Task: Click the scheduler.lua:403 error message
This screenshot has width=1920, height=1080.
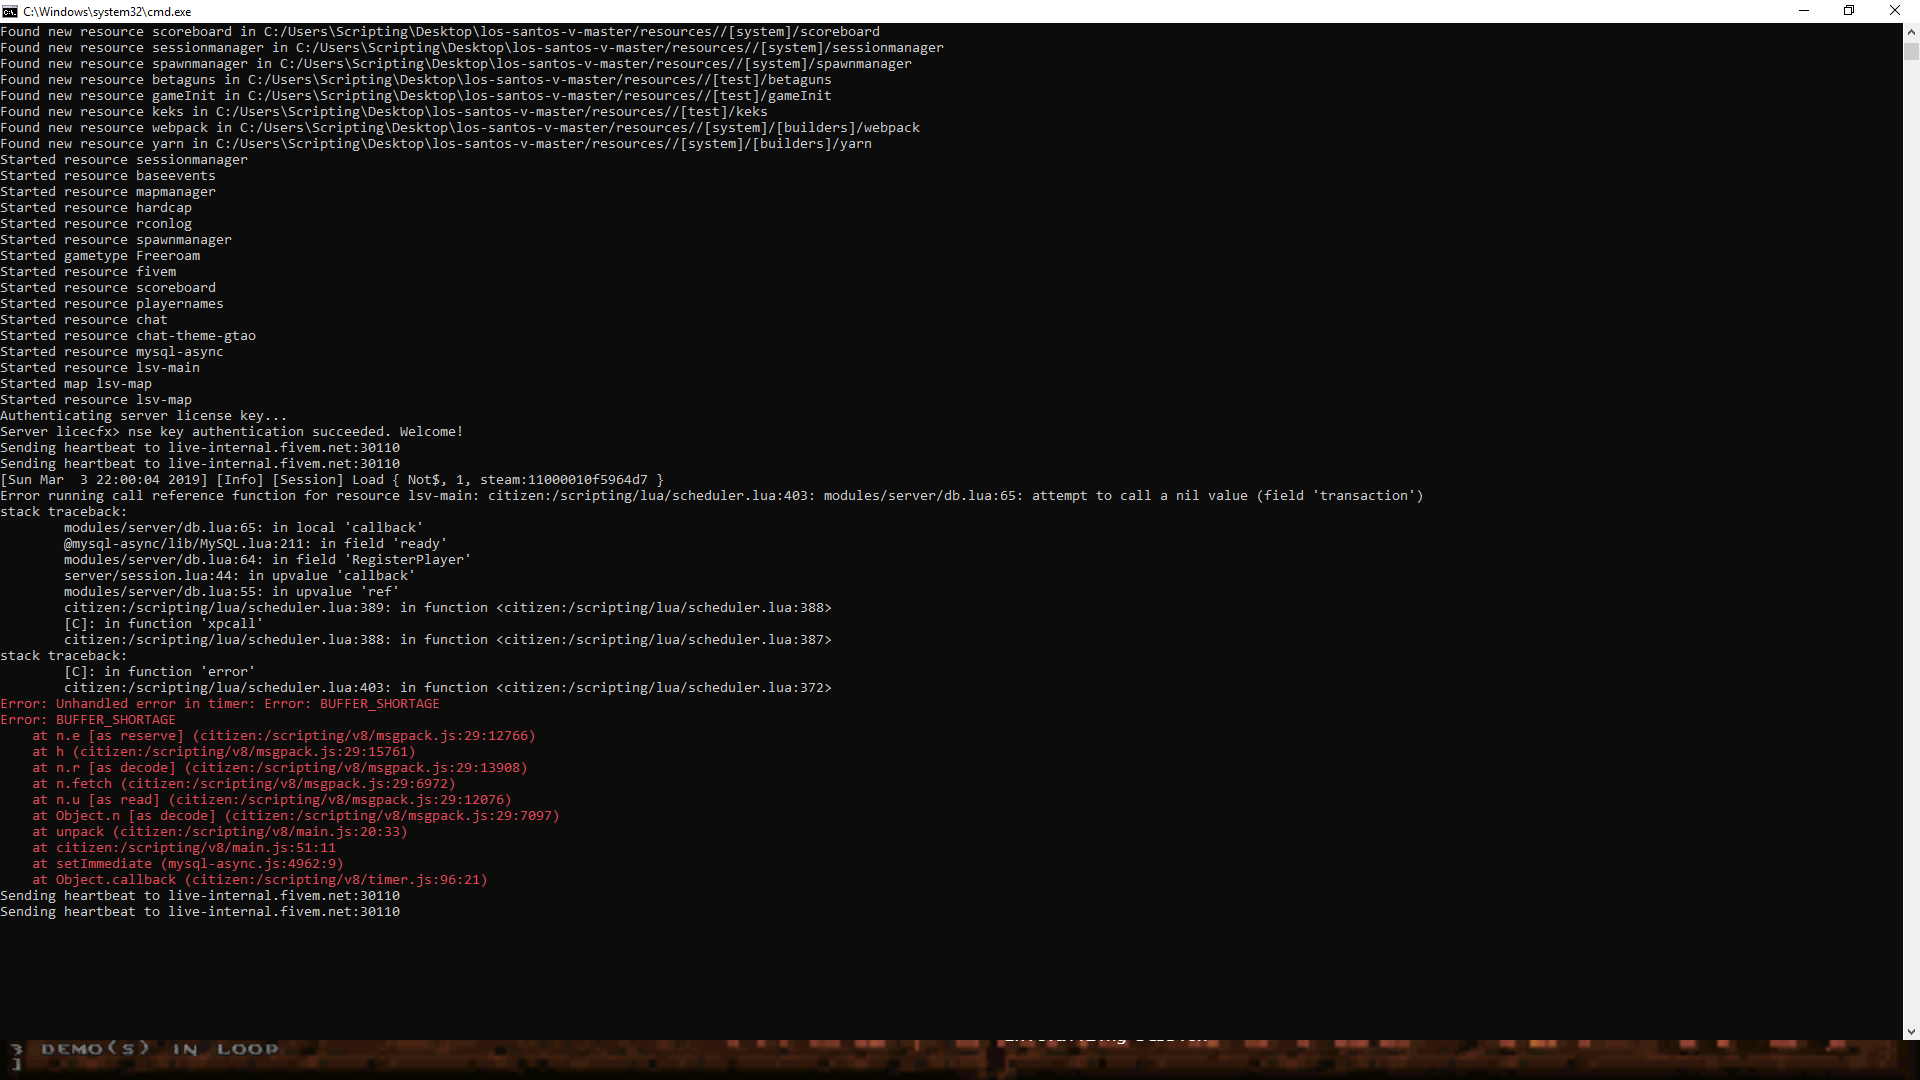Action: (700, 495)
